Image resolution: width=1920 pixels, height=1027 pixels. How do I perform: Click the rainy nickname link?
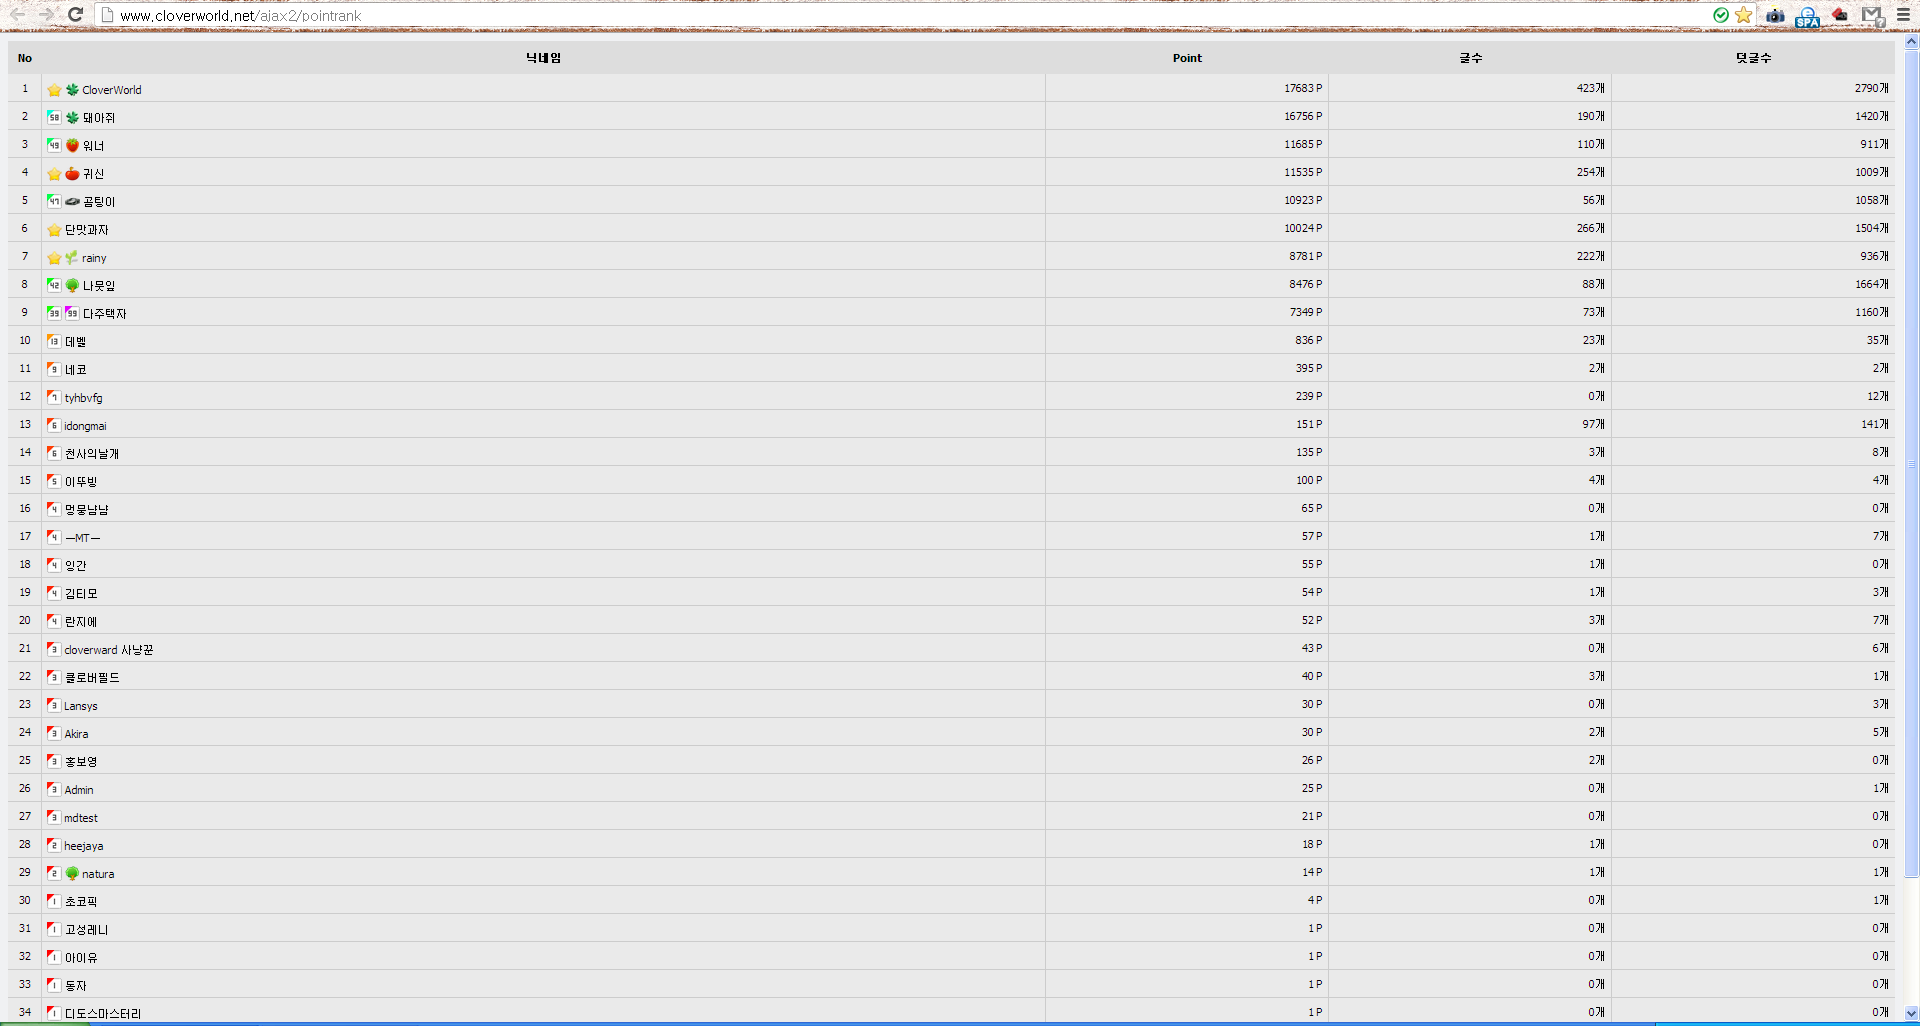94,258
